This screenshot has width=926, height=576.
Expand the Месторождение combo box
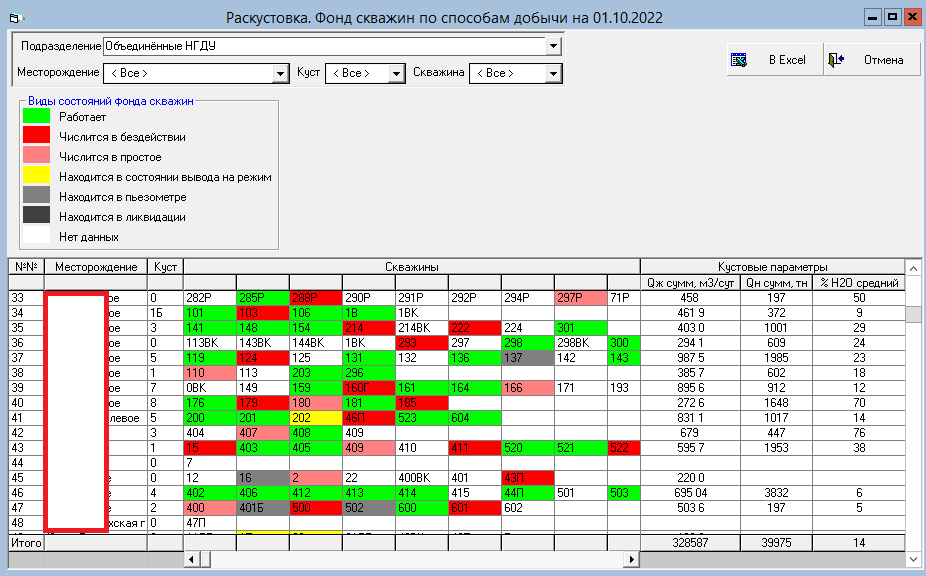[281, 74]
